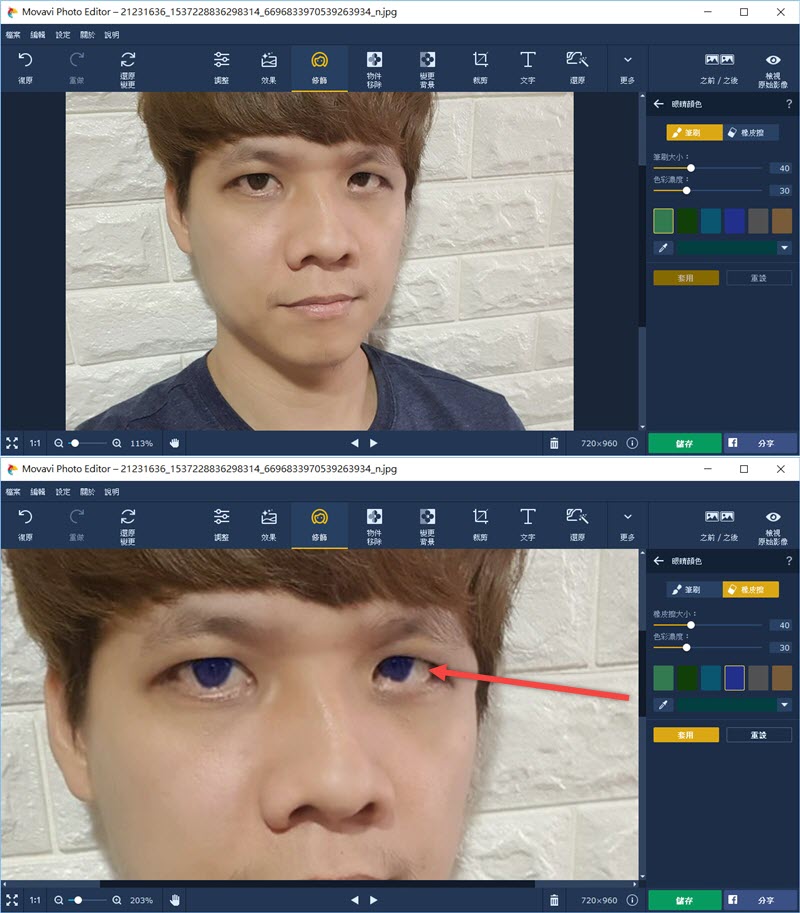Open the Adjust (調整) tool in top window
Image resolution: width=800 pixels, height=913 pixels.
tap(221, 68)
